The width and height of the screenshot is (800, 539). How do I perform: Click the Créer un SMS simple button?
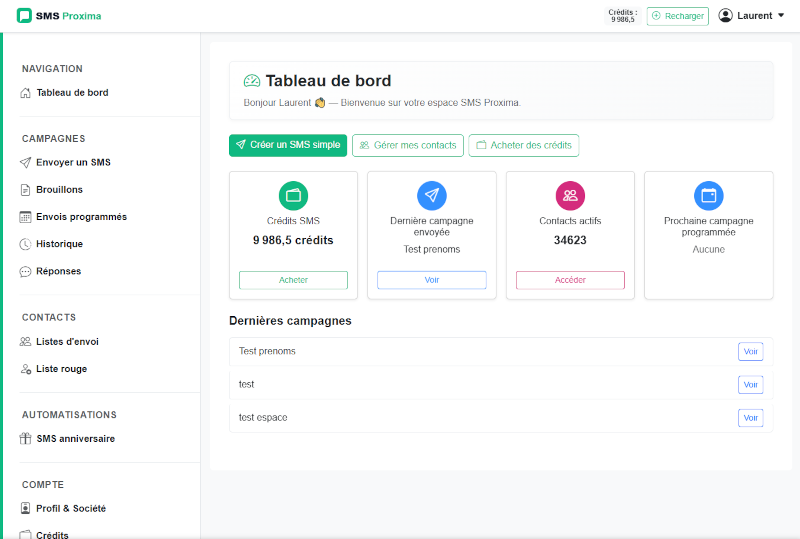(288, 145)
